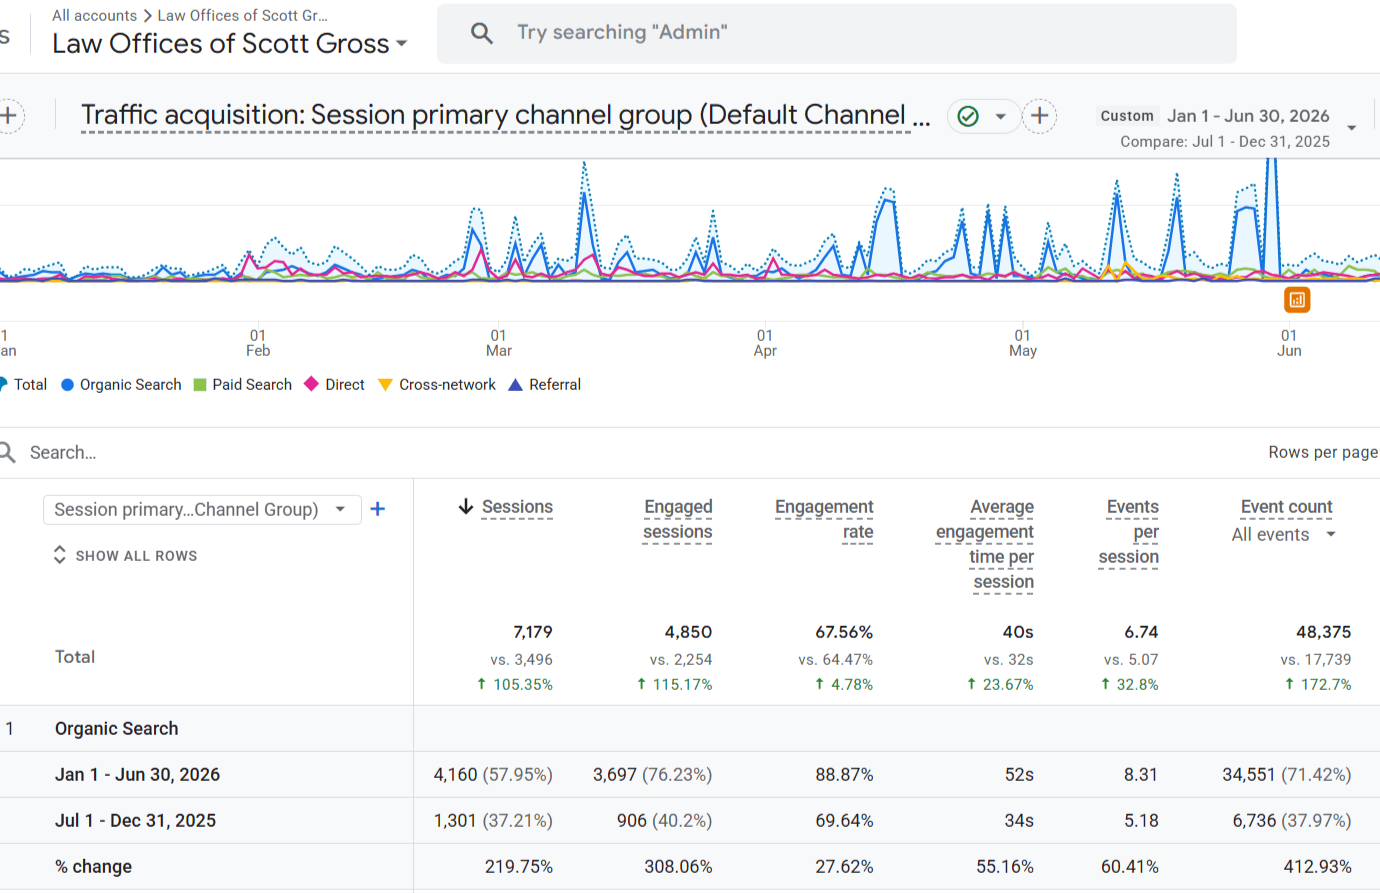Click the Sessions sort arrow icon
Image resolution: width=1380 pixels, height=893 pixels.
pyautogui.click(x=466, y=507)
